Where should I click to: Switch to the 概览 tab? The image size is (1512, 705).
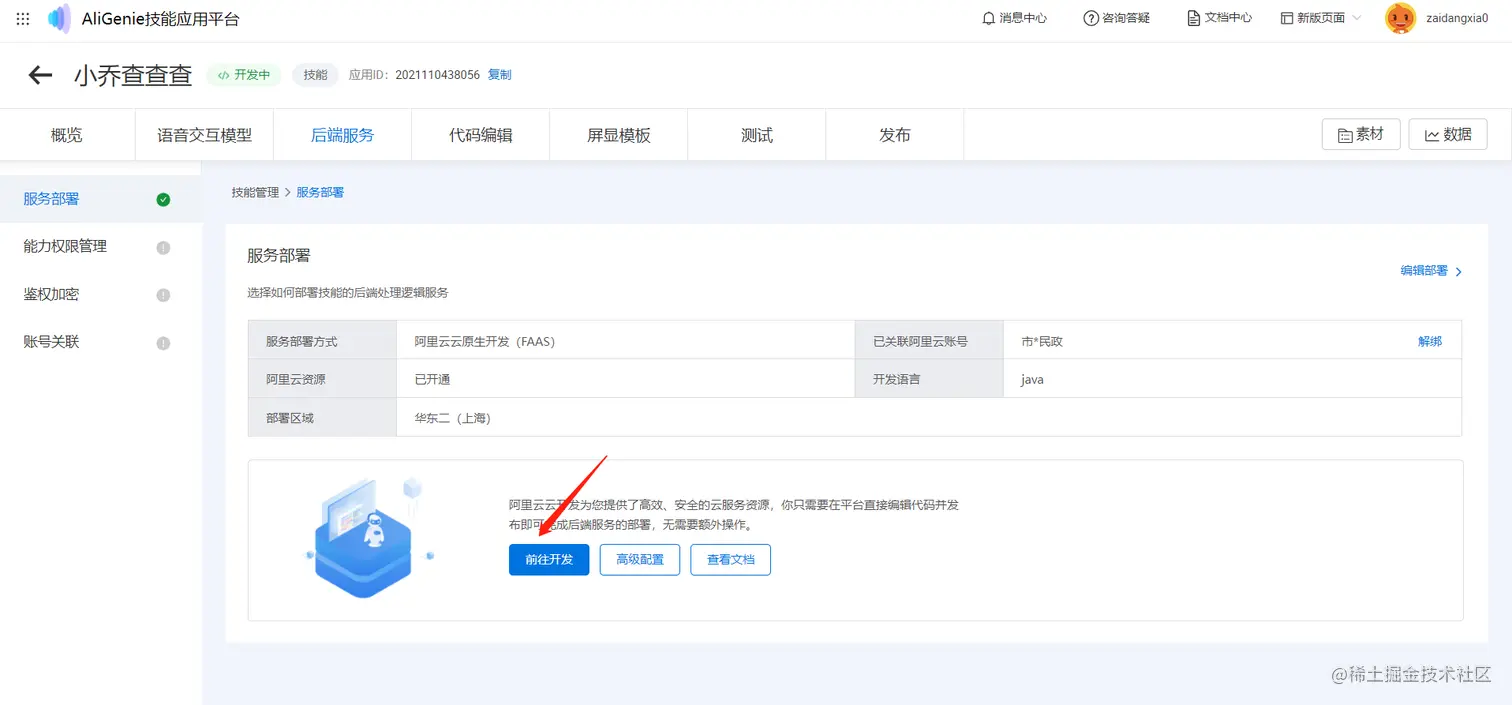(67, 135)
